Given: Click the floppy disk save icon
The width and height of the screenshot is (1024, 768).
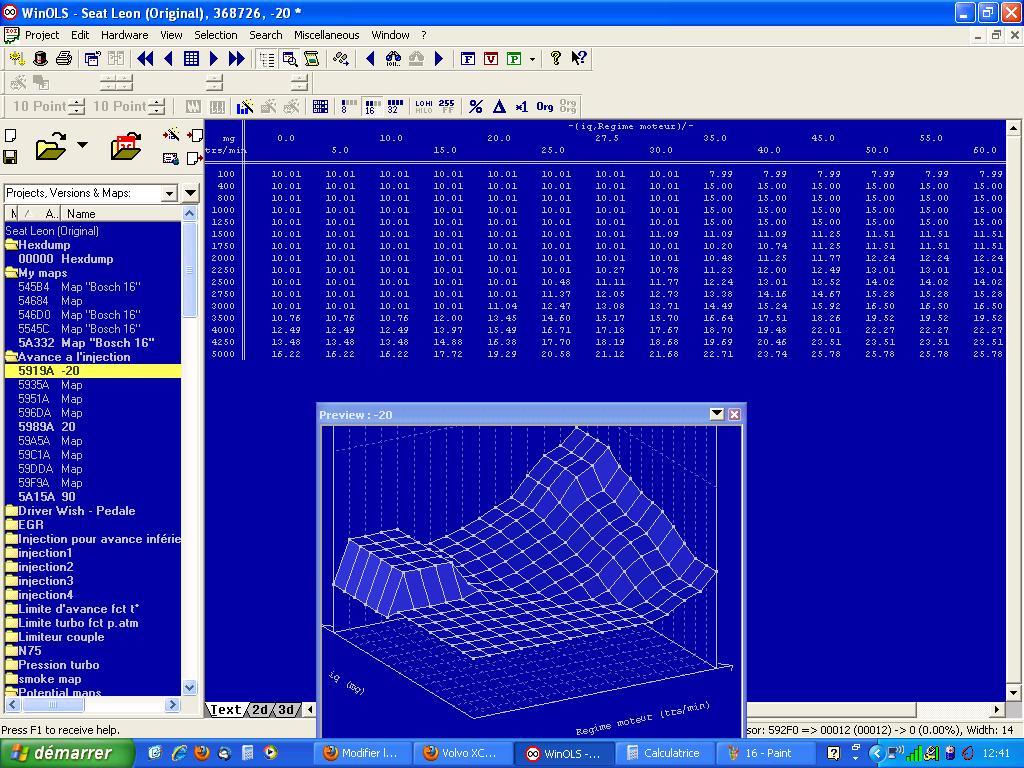Looking at the screenshot, I should click(x=10, y=157).
